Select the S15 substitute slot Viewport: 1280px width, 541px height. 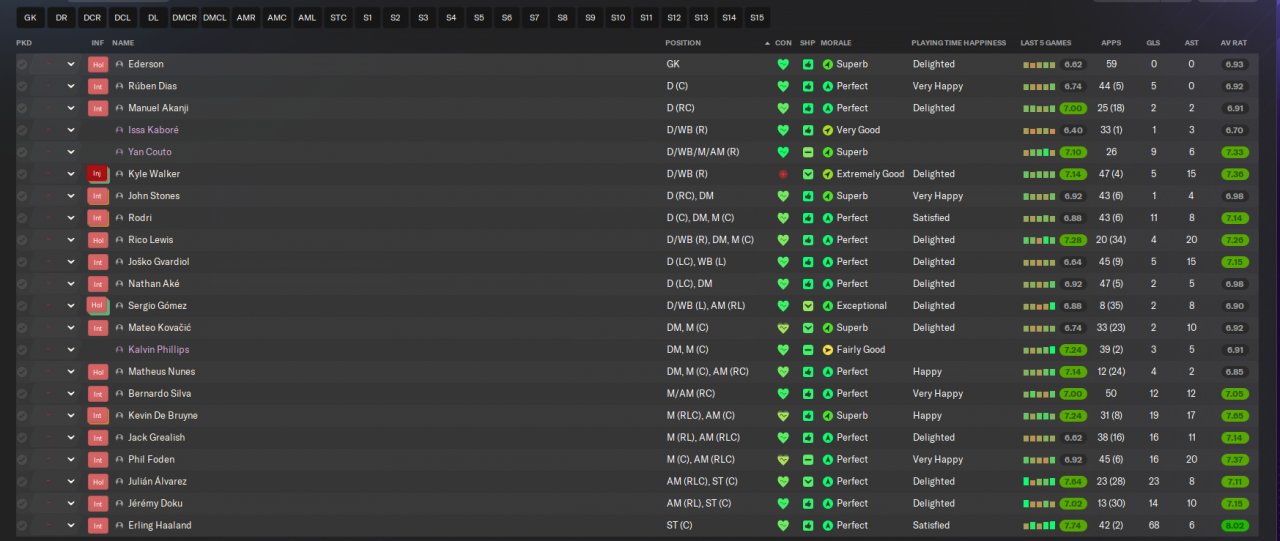[757, 18]
